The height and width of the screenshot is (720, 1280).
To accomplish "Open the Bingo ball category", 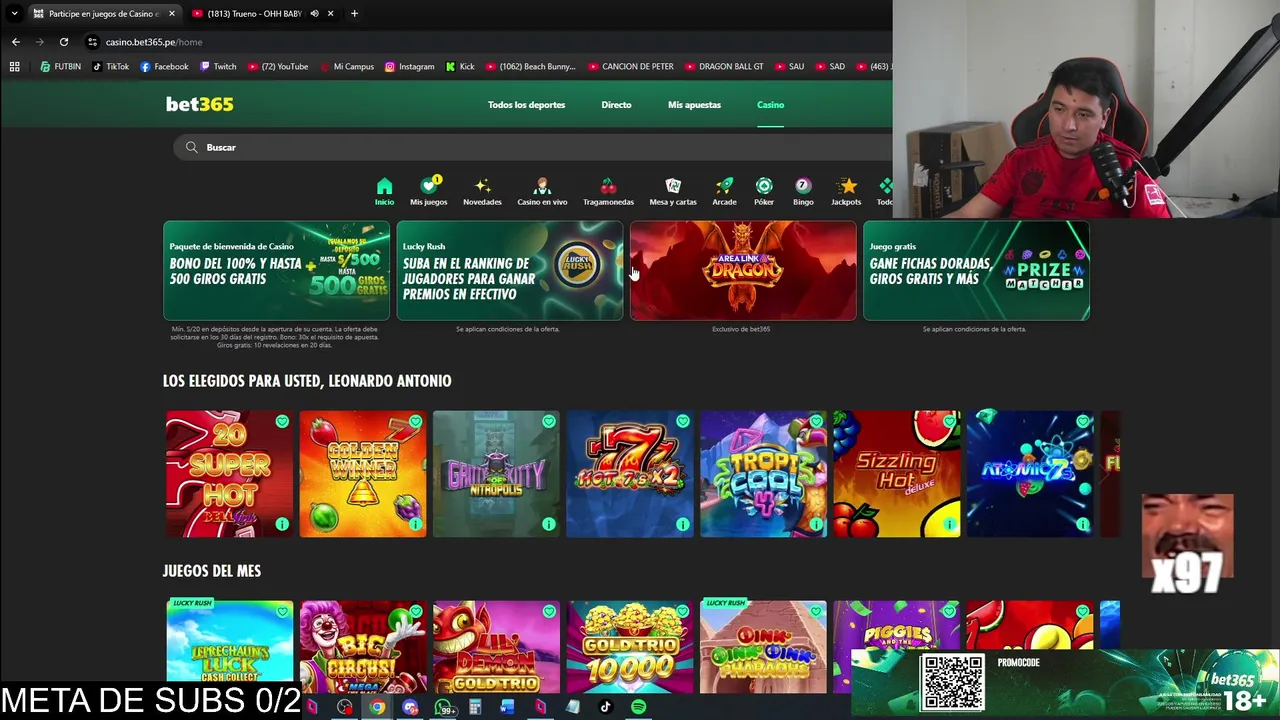I will [803, 192].
